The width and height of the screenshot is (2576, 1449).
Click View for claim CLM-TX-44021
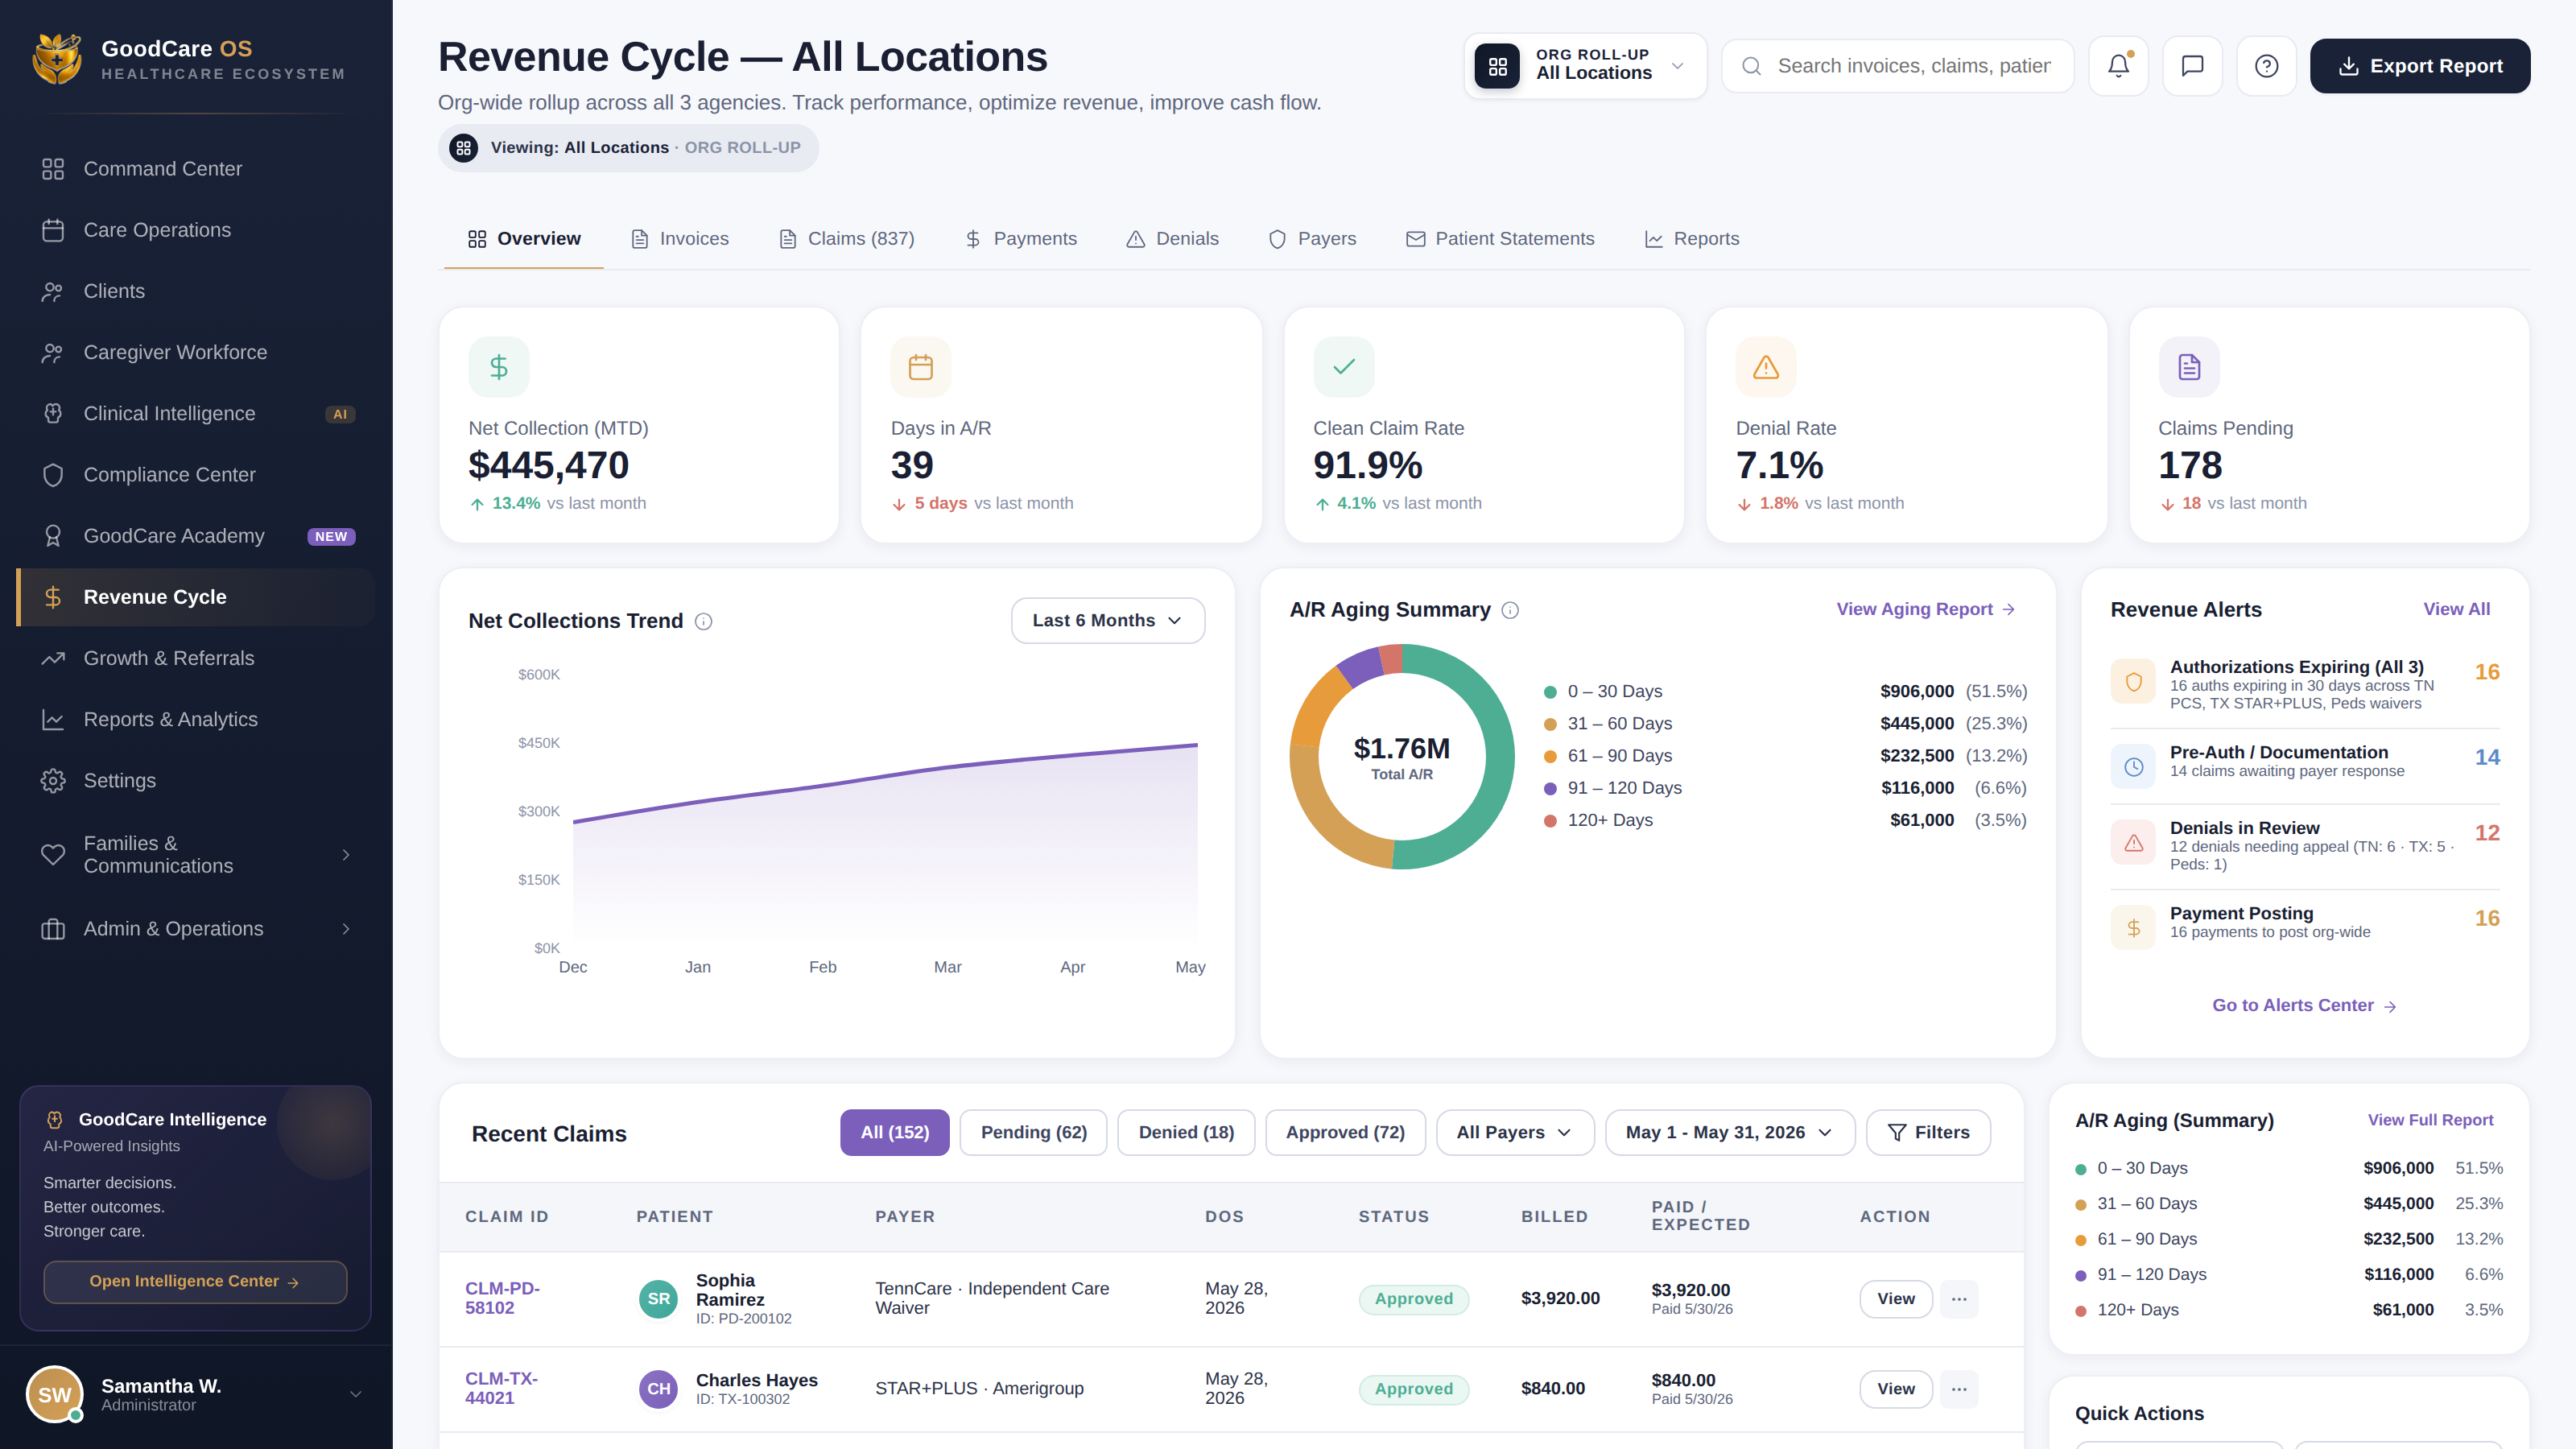[x=1896, y=1389]
